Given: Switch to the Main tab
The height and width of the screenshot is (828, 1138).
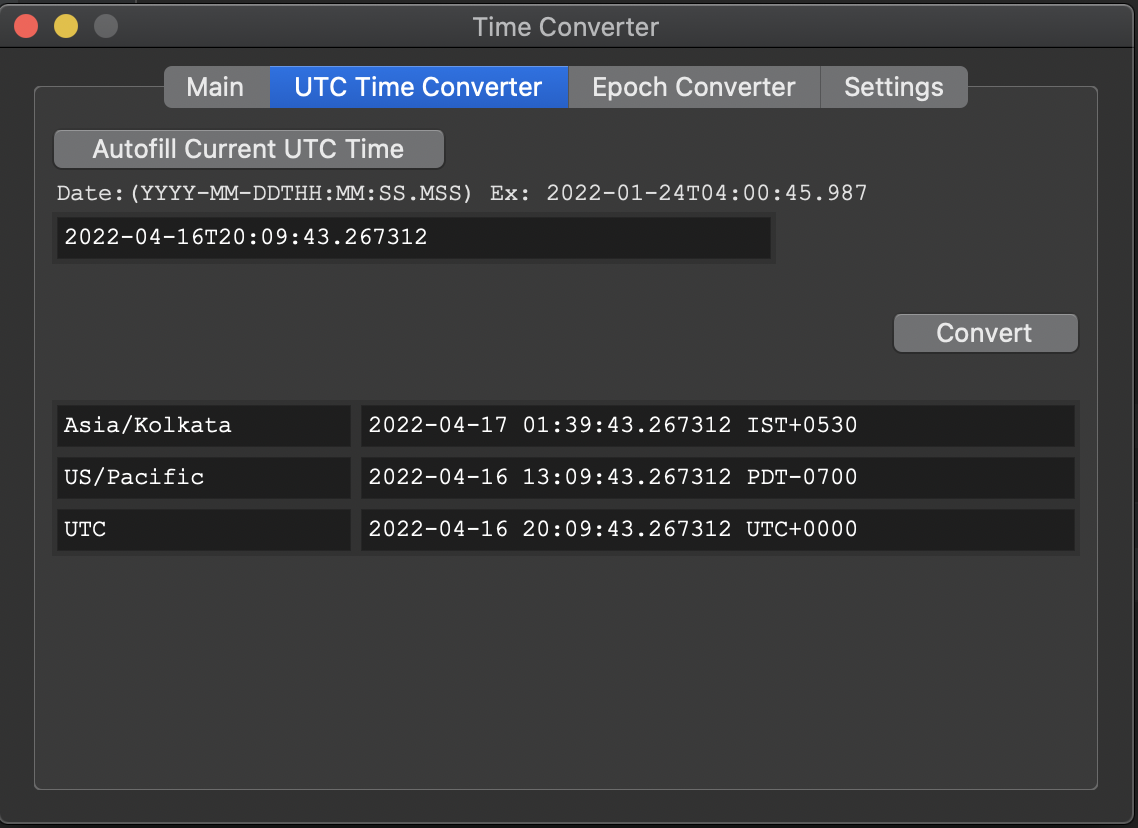Looking at the screenshot, I should pos(215,87).
